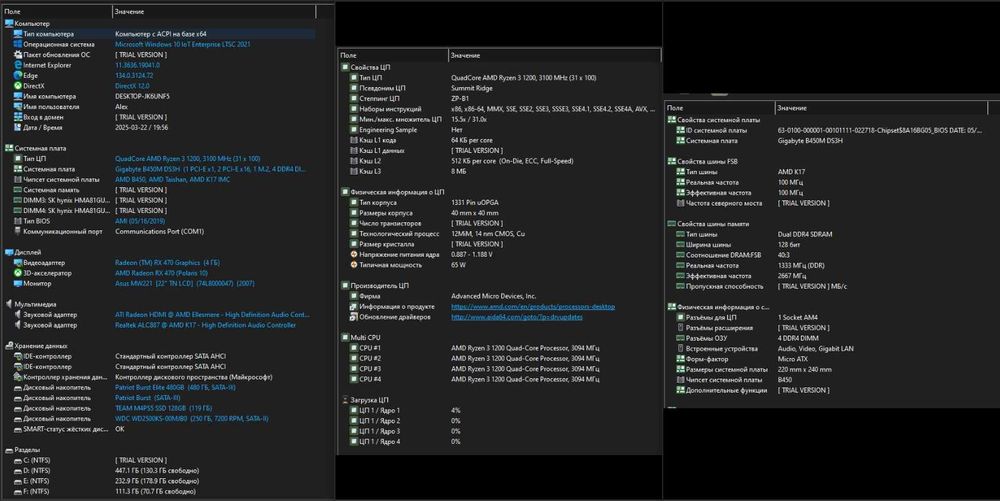1000x501 pixels.
Task: Click the Поле column header in summary panel
Action: point(56,11)
